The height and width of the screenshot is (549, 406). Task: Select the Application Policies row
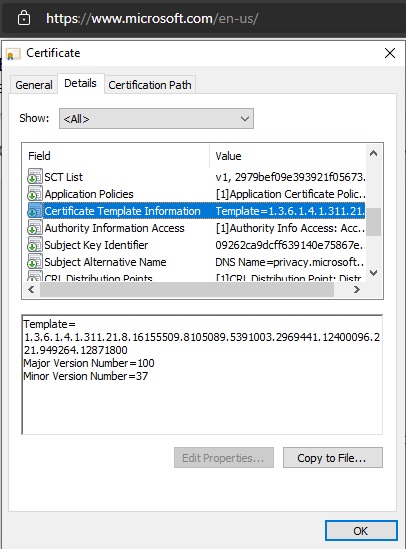point(195,194)
